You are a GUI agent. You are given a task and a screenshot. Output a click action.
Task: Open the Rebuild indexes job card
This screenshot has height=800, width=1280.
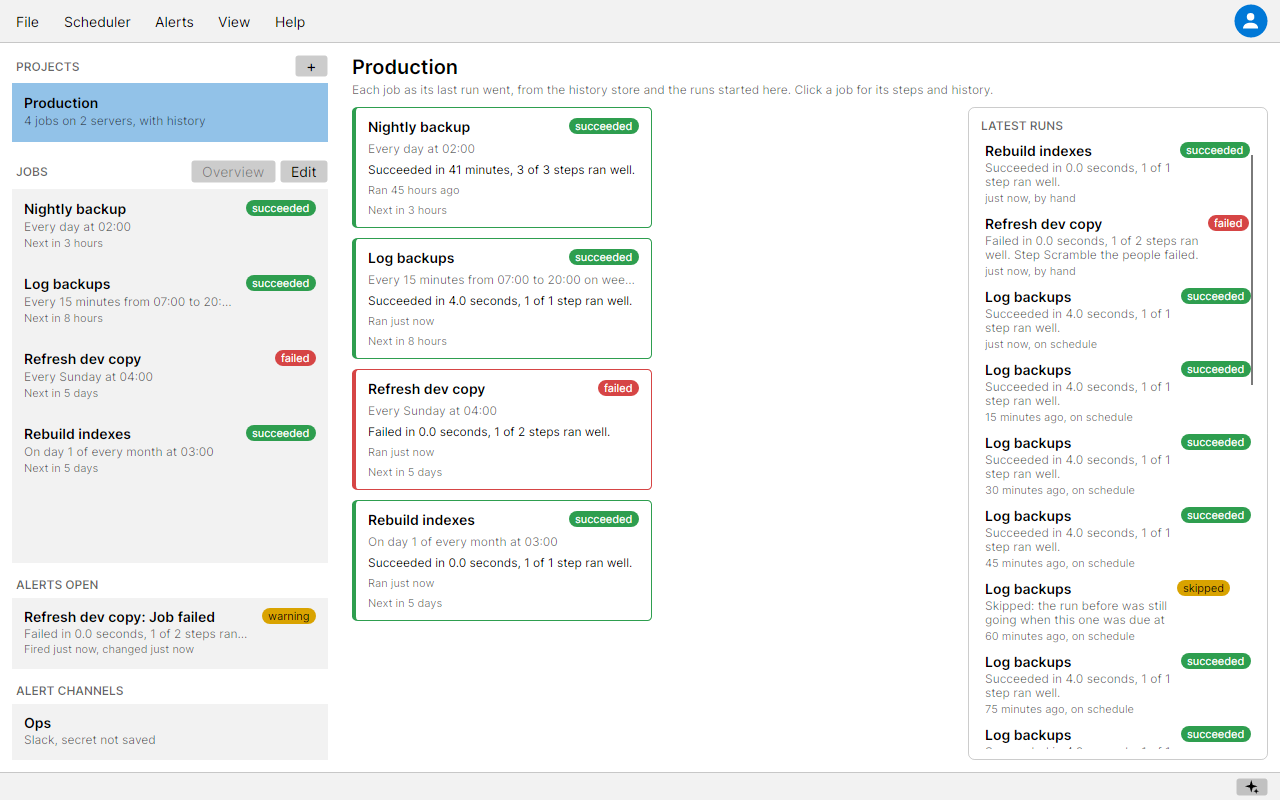[x=502, y=561]
